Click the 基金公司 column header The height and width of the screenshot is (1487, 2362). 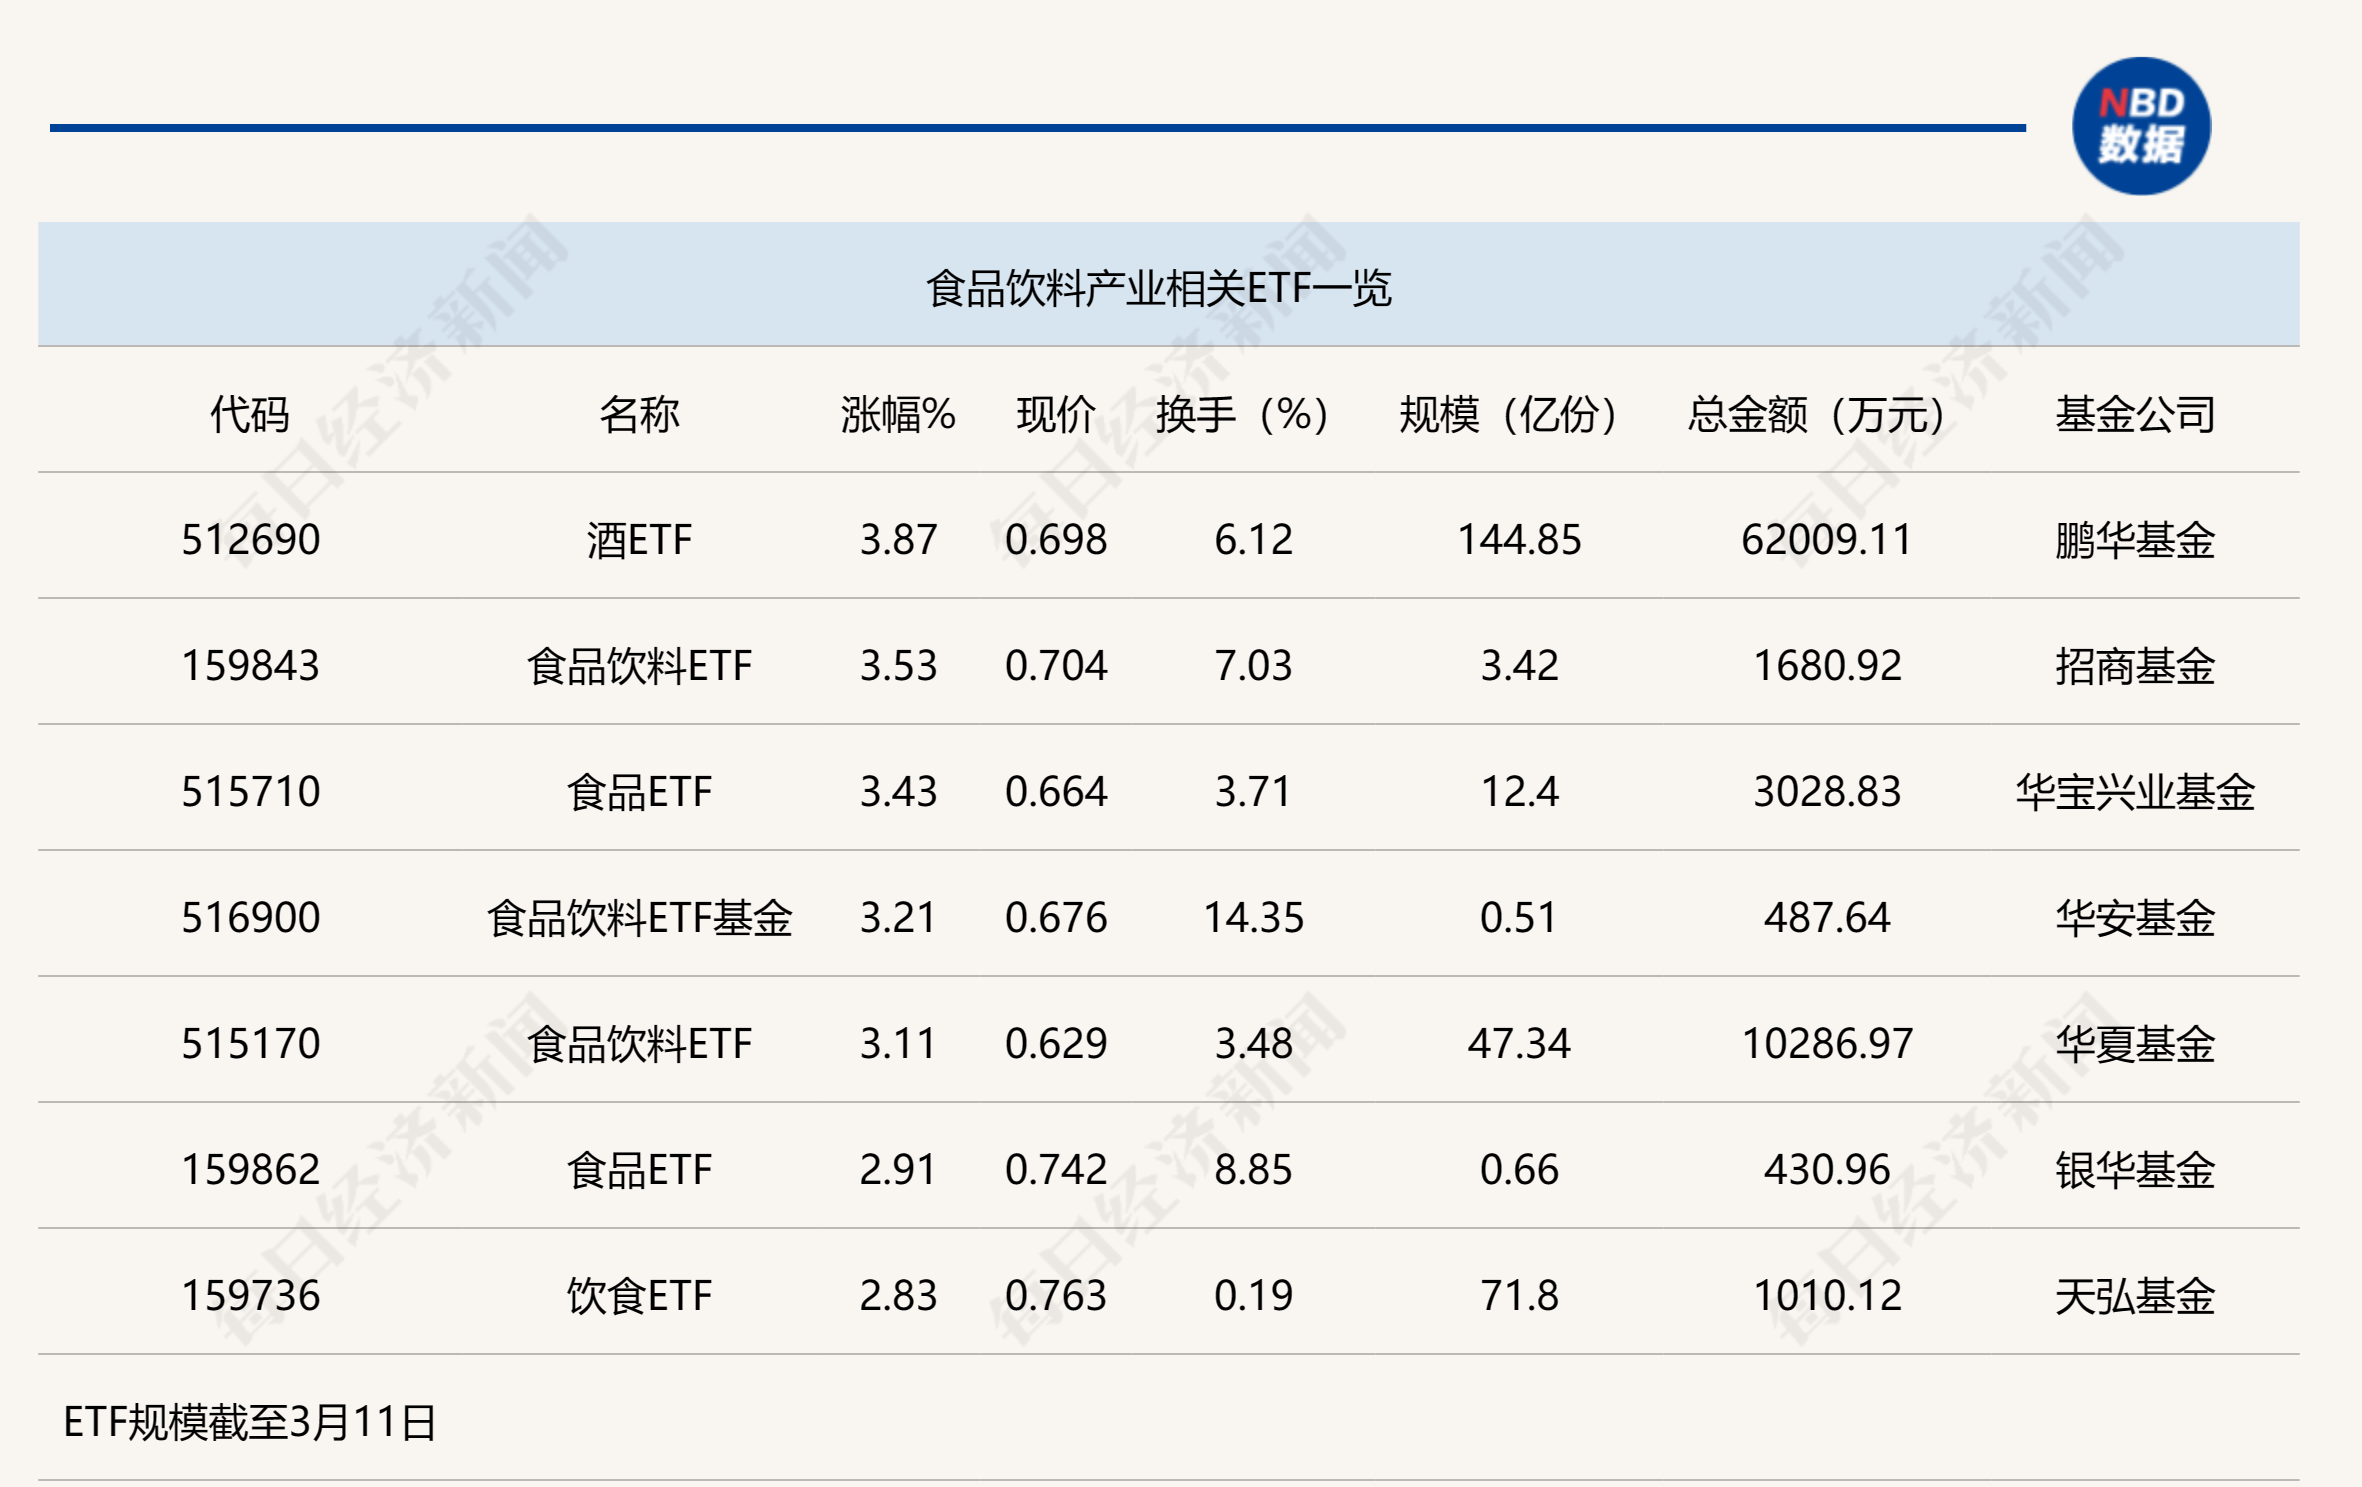[2135, 414]
